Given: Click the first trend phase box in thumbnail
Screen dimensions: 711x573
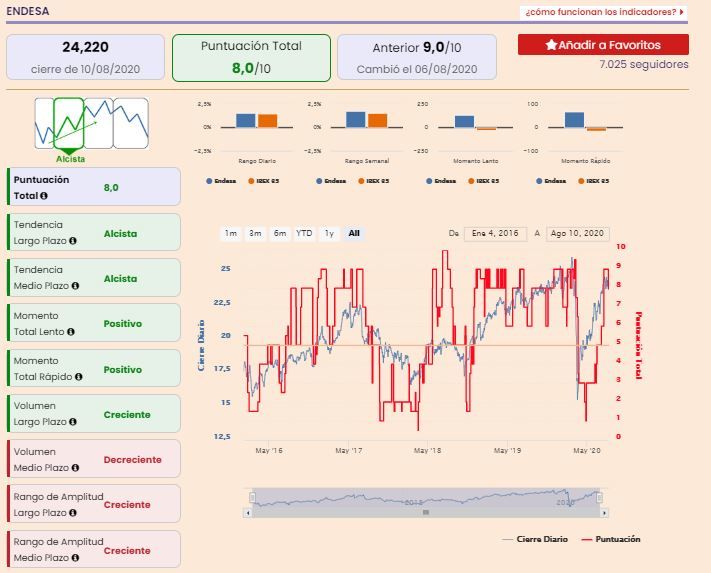Looking at the screenshot, I should [x=44, y=123].
